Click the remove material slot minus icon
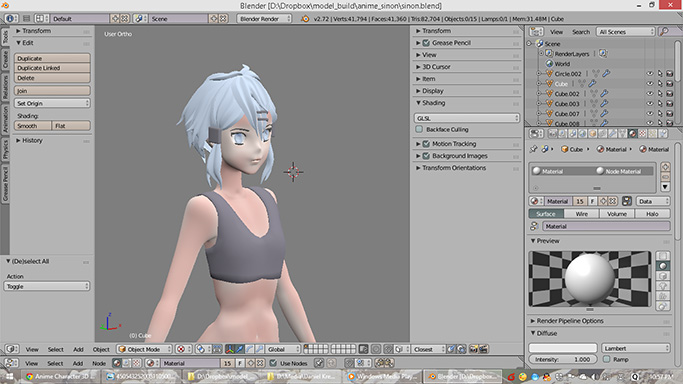Viewport: 683px width, 384px height. pos(665,177)
